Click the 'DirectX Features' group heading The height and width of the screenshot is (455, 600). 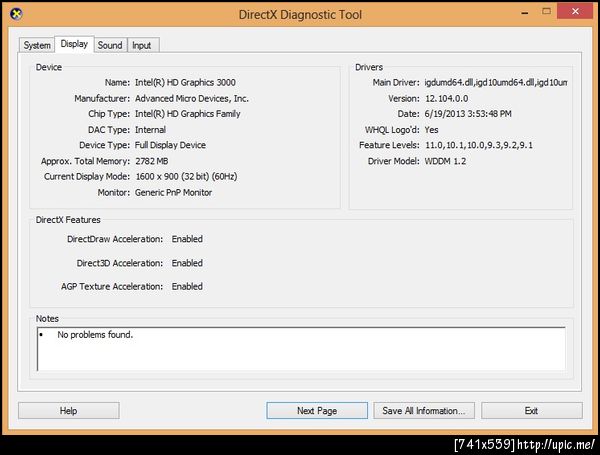(x=68, y=220)
